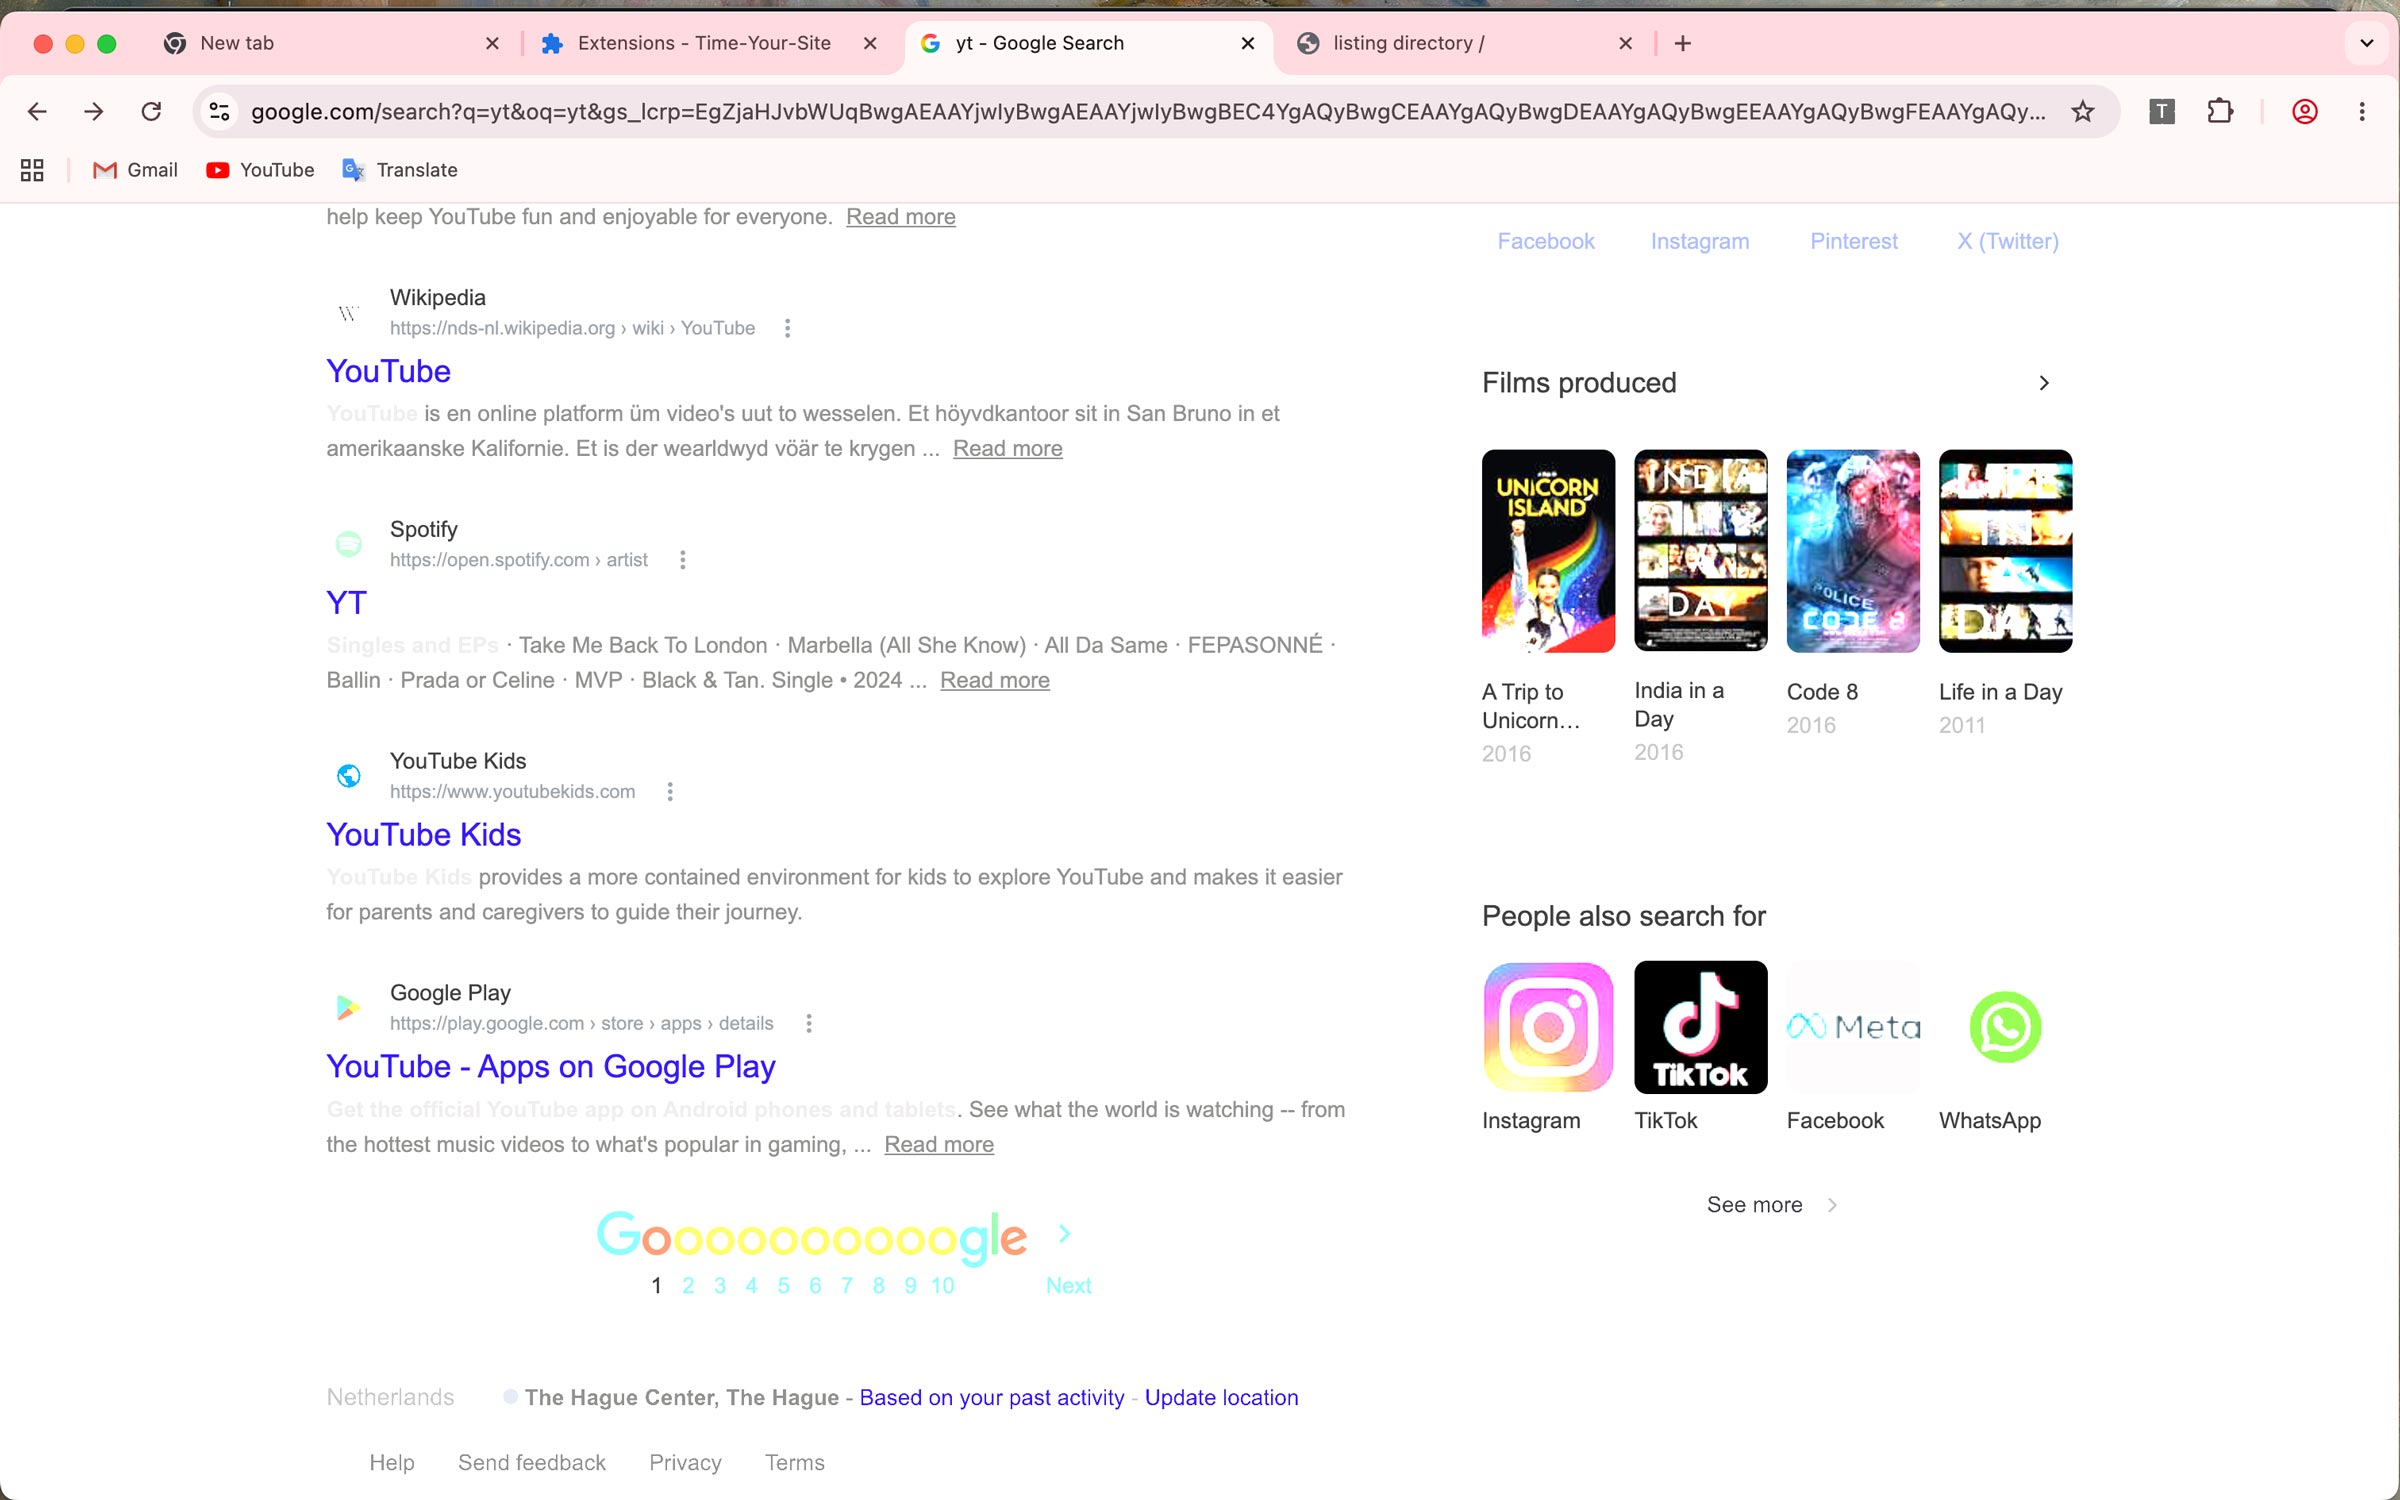
Task: Open the Translate bookmark
Action: [x=400, y=170]
